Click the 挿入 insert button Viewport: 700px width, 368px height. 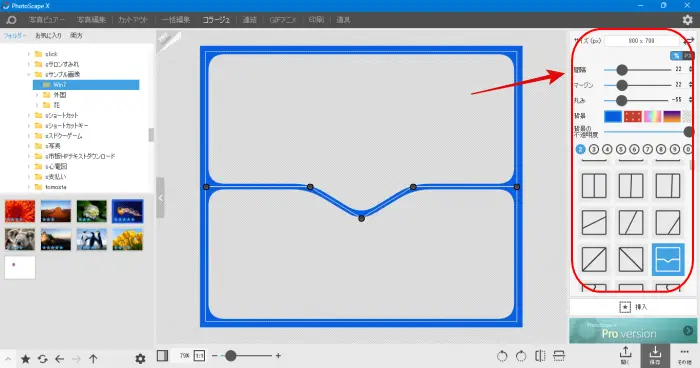(x=633, y=307)
